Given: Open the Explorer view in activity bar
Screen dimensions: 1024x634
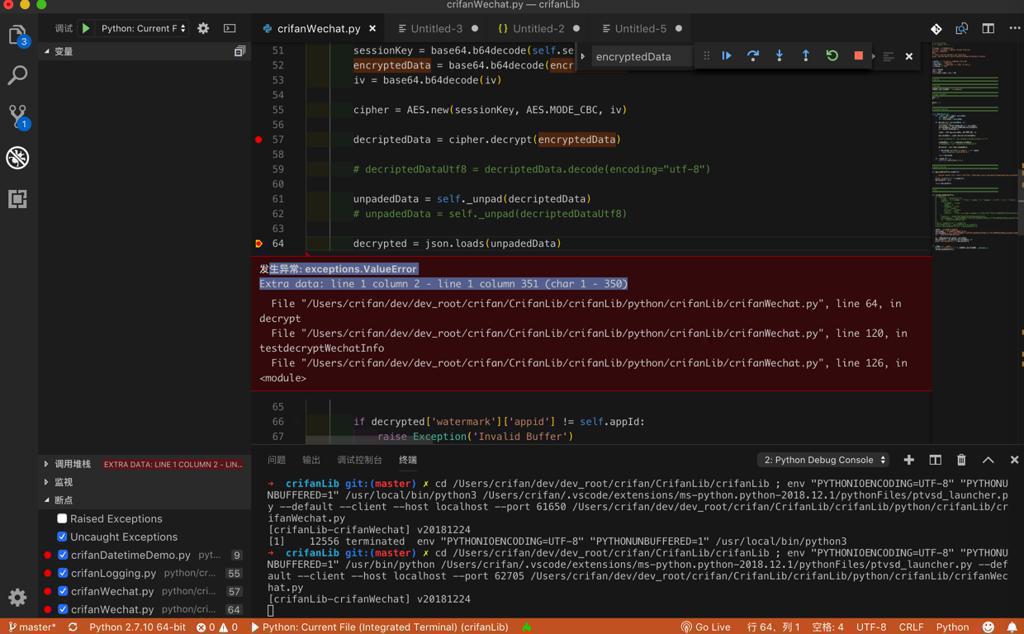Looking at the screenshot, I should pos(18,36).
